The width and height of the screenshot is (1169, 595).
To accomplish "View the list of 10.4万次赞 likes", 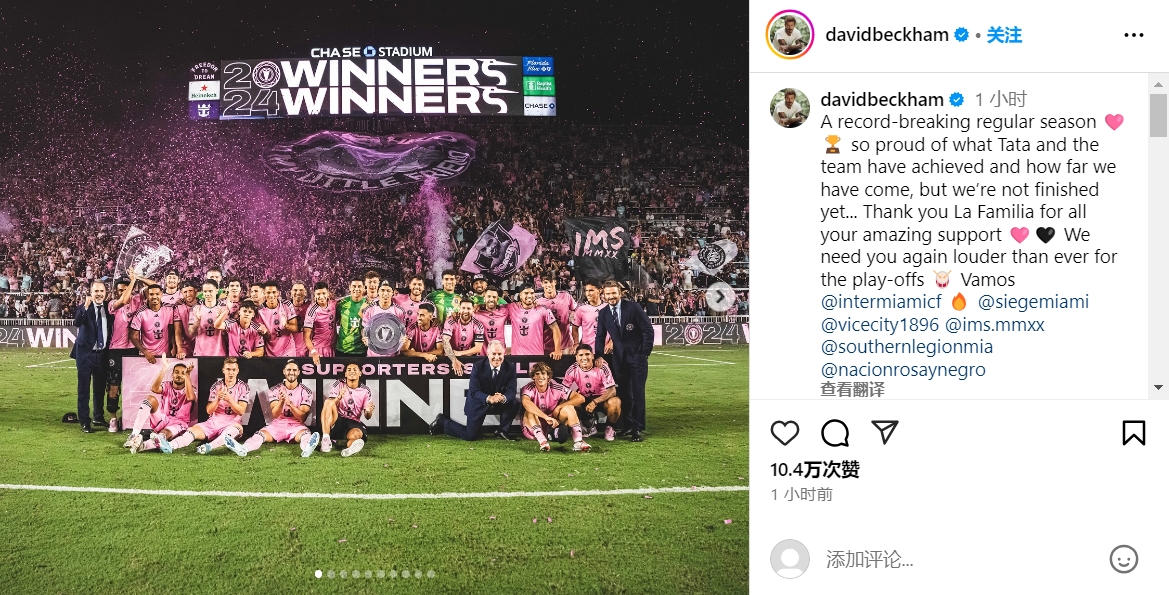I will (x=815, y=470).
